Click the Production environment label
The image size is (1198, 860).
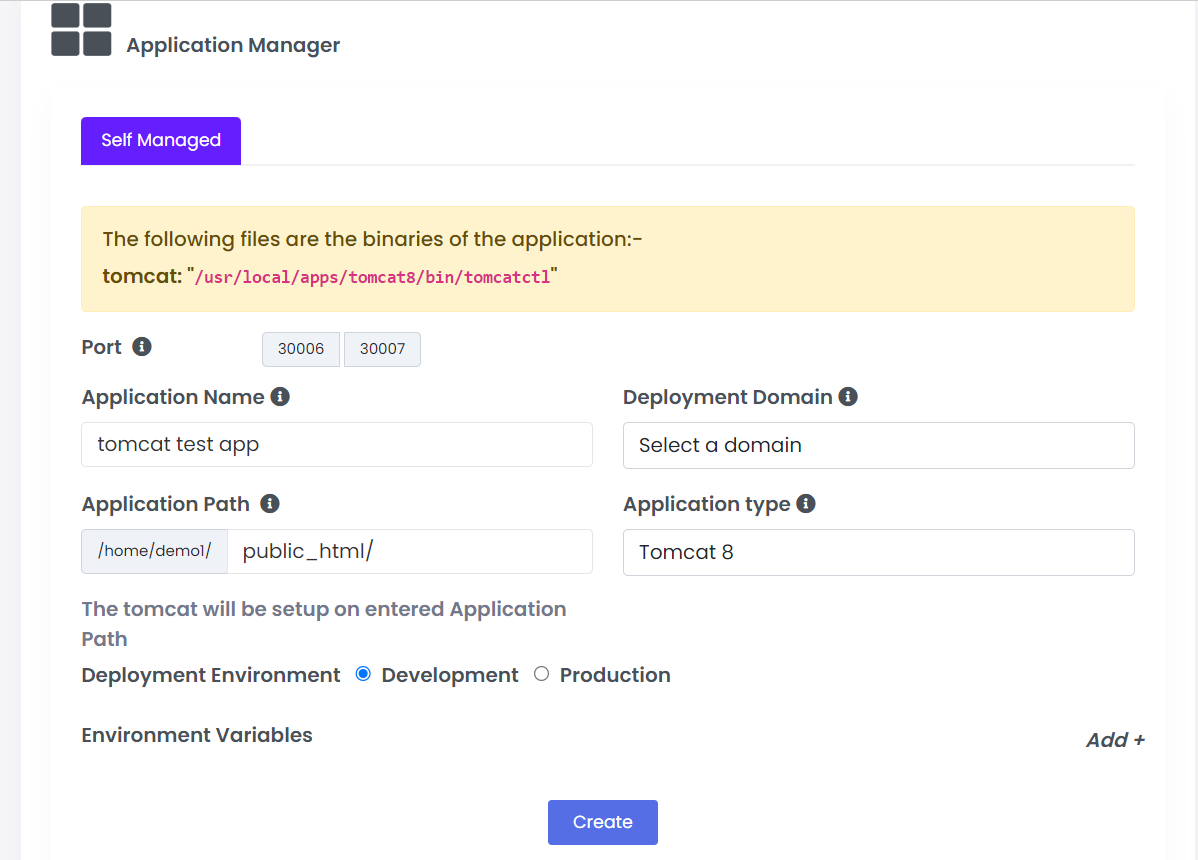614,675
